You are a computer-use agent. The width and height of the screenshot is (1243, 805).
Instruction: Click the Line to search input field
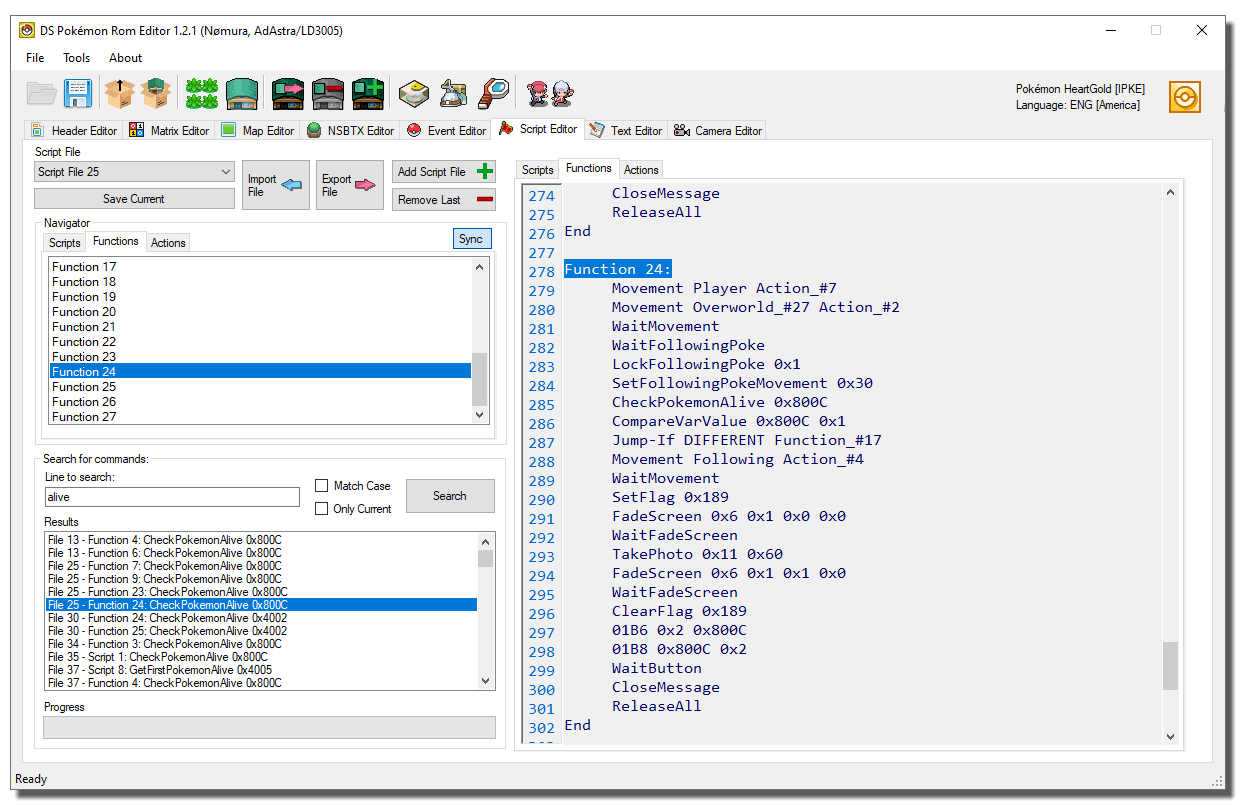point(172,497)
